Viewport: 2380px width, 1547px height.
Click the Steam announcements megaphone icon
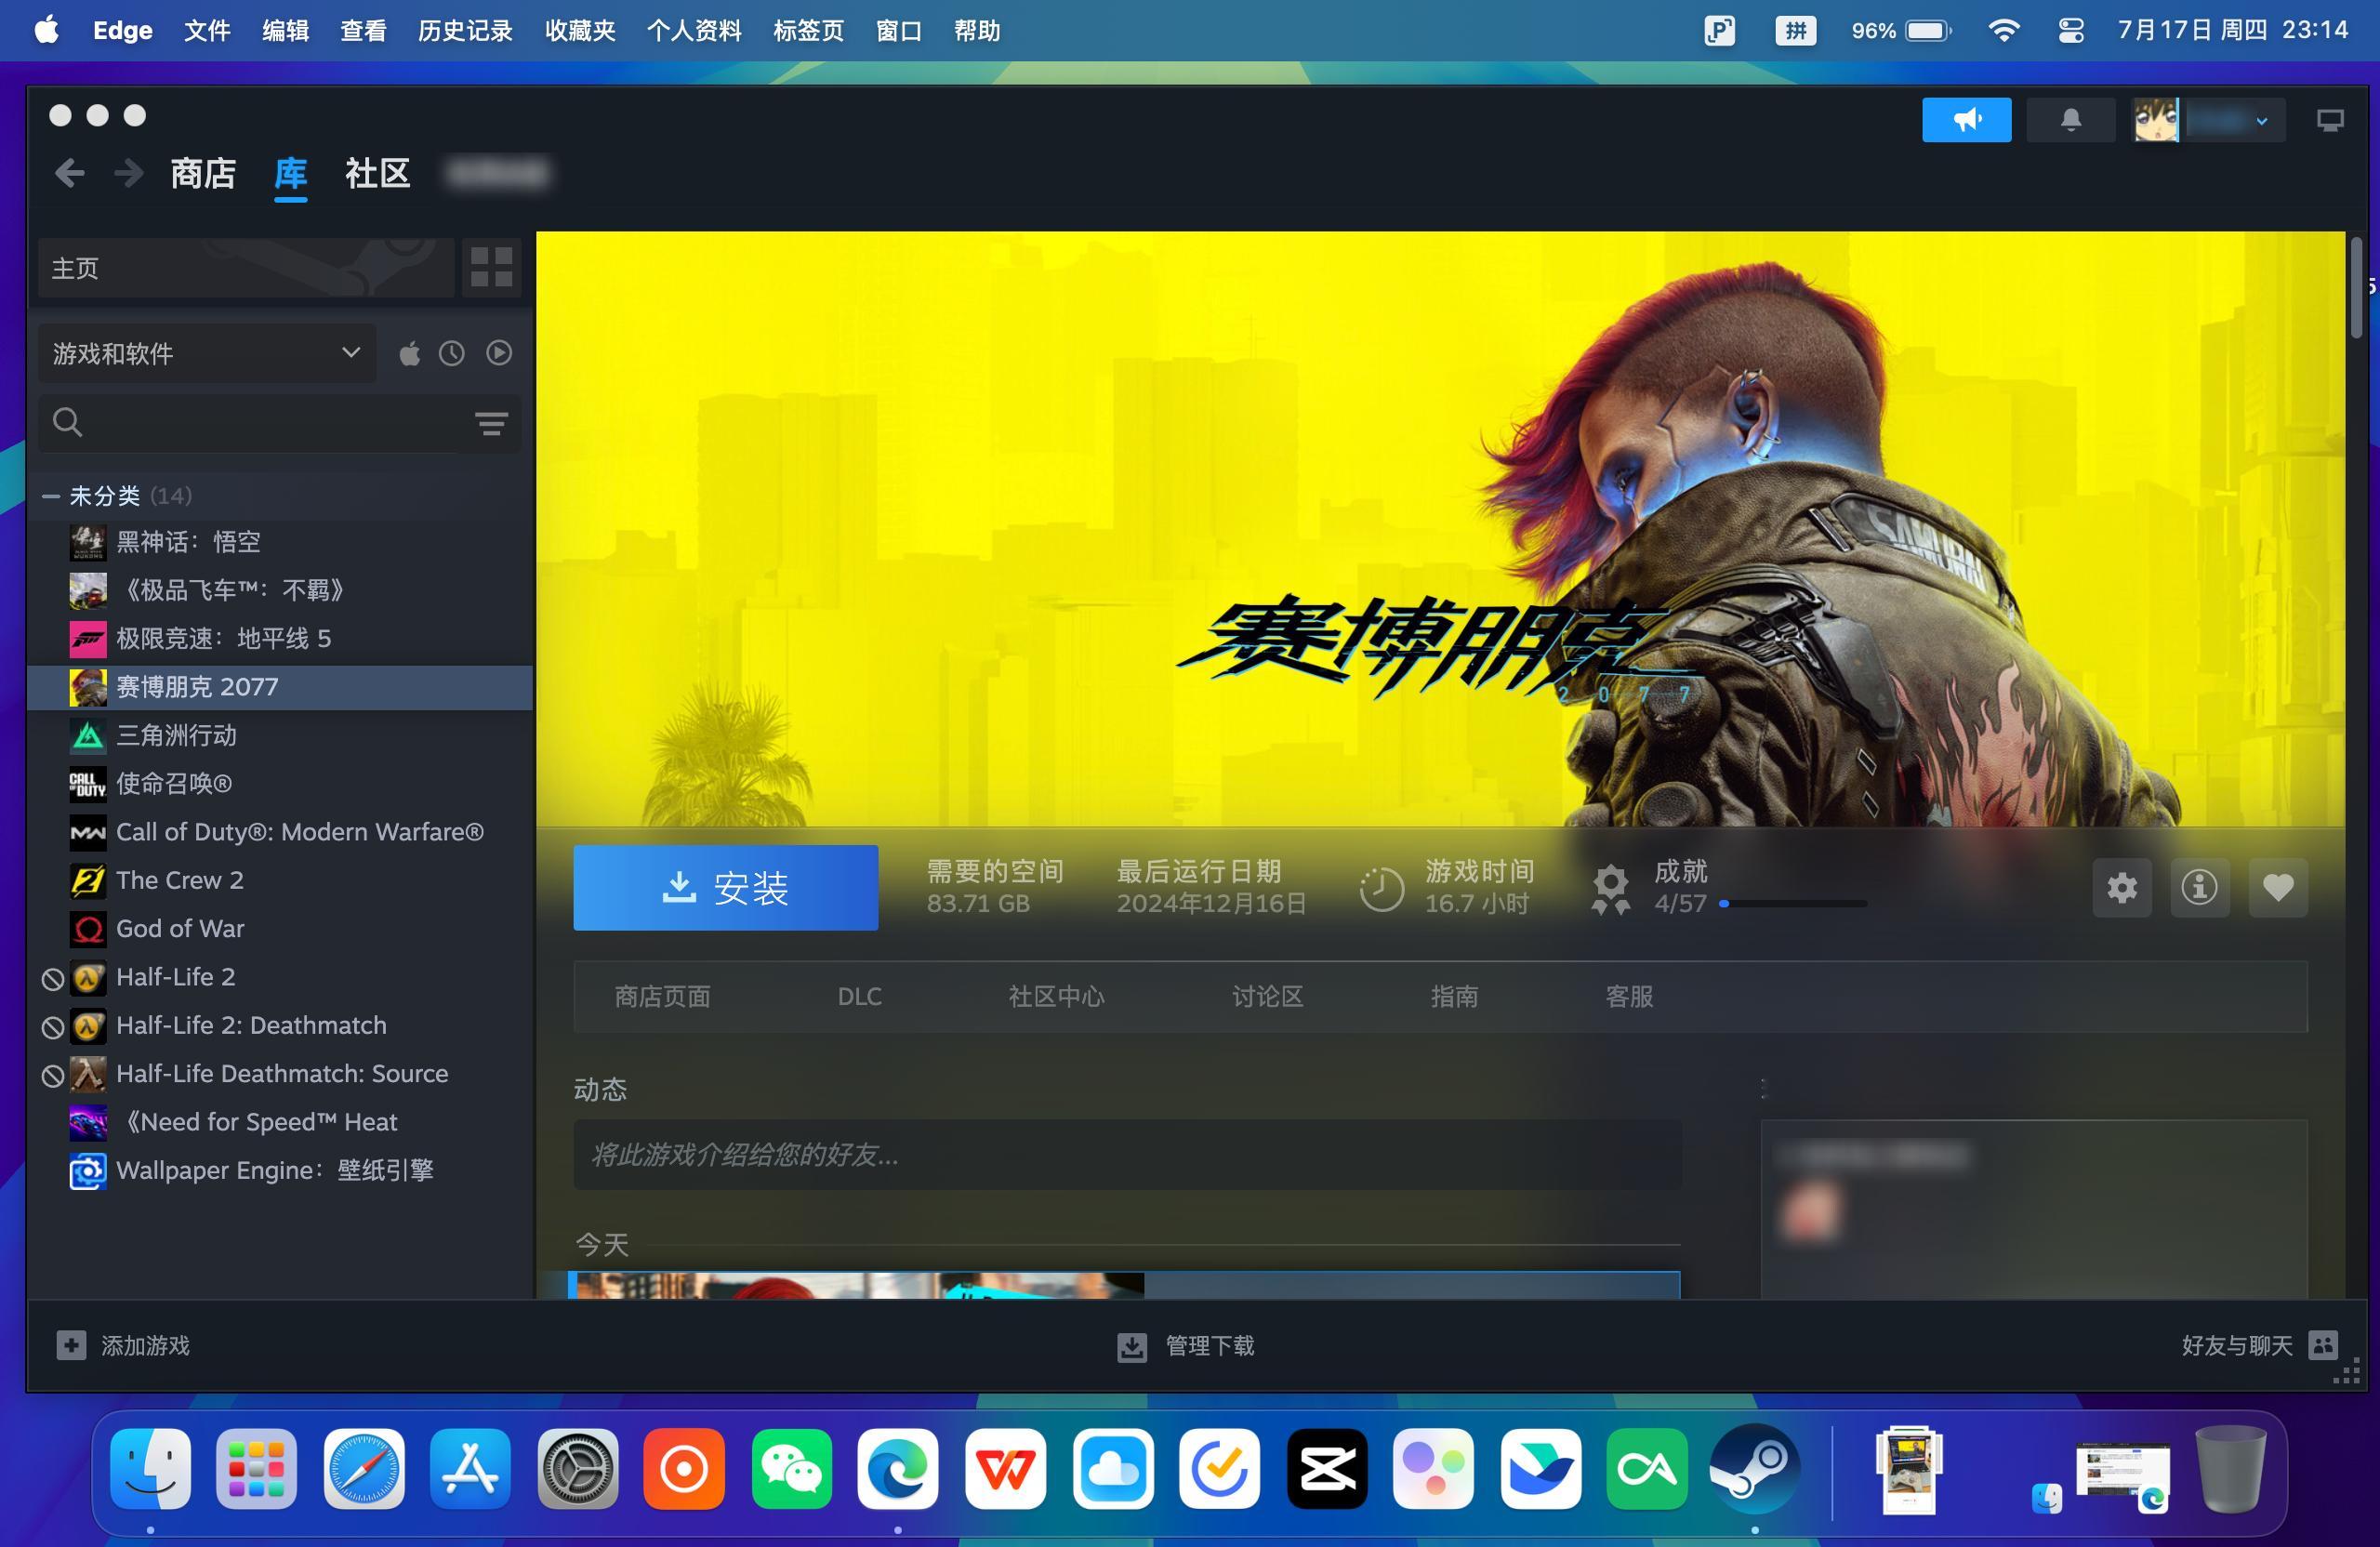tap(1966, 120)
